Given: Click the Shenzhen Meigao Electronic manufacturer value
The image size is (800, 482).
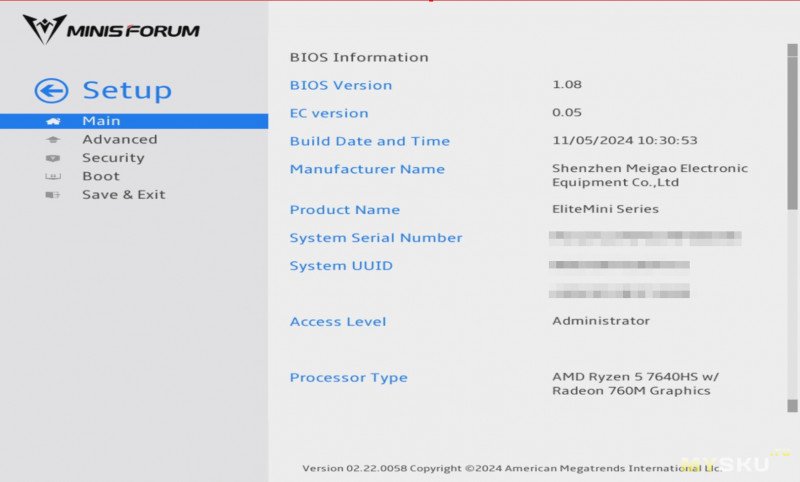Looking at the screenshot, I should tap(650, 175).
